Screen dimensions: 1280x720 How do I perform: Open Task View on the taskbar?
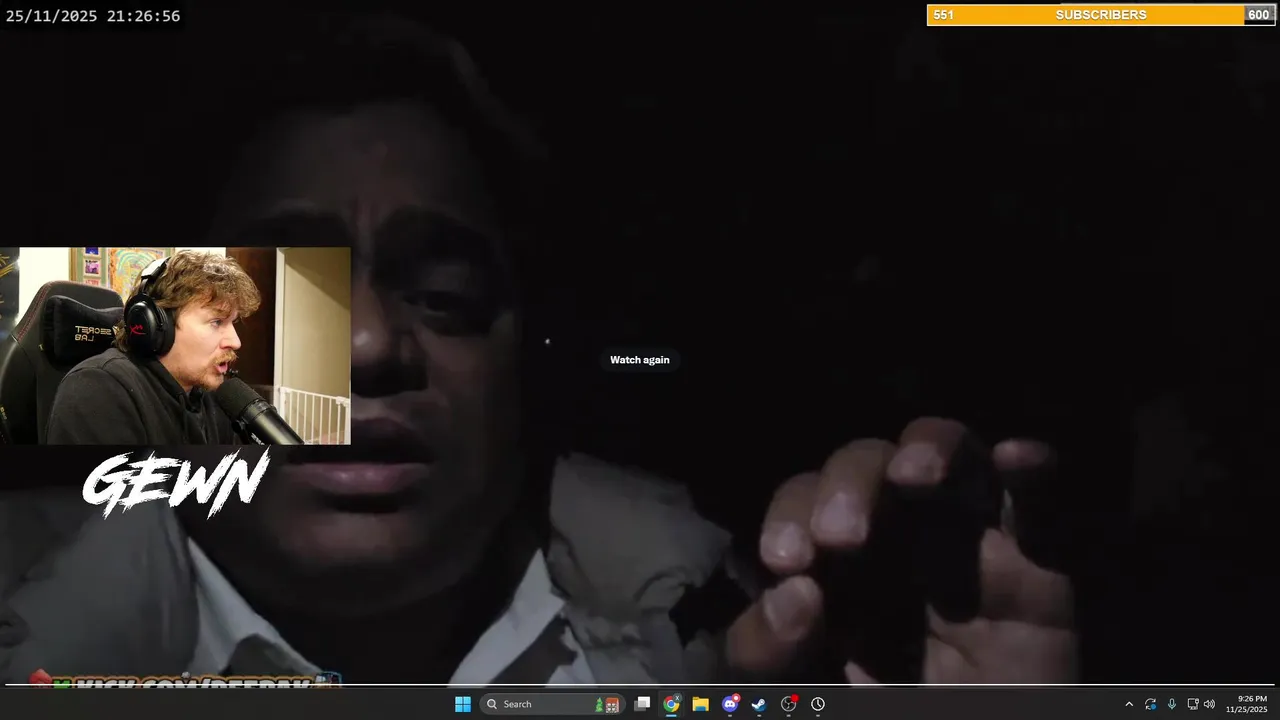[642, 704]
